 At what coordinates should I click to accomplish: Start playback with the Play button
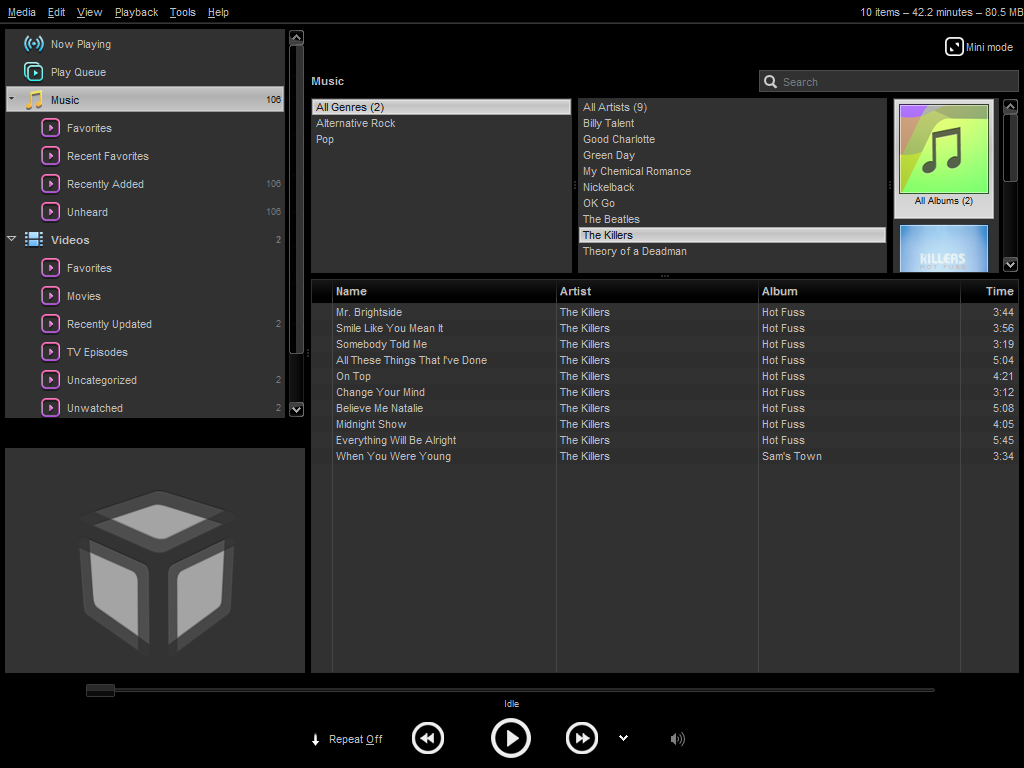point(511,739)
